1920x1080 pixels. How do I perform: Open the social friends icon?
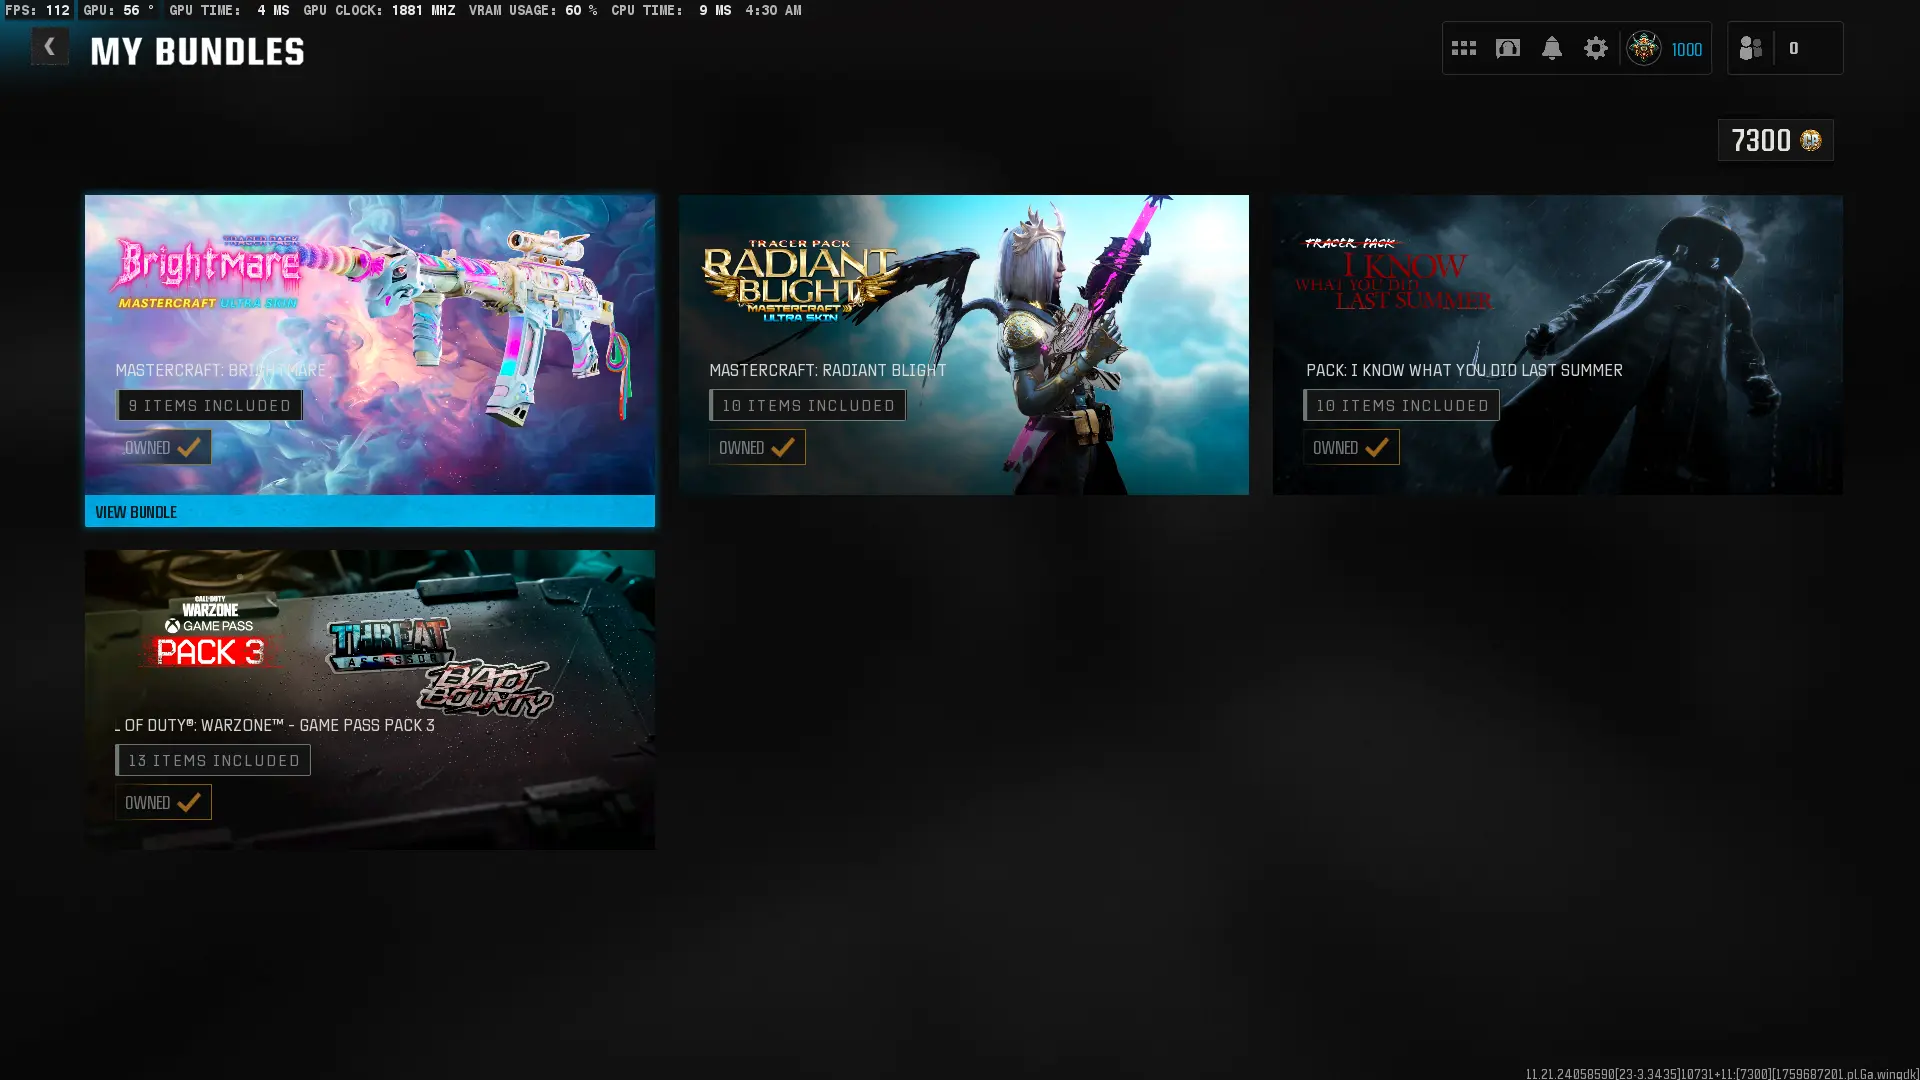tap(1750, 48)
